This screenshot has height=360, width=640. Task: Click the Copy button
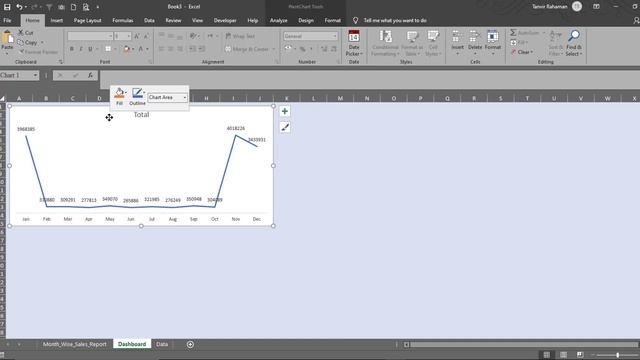27,42
